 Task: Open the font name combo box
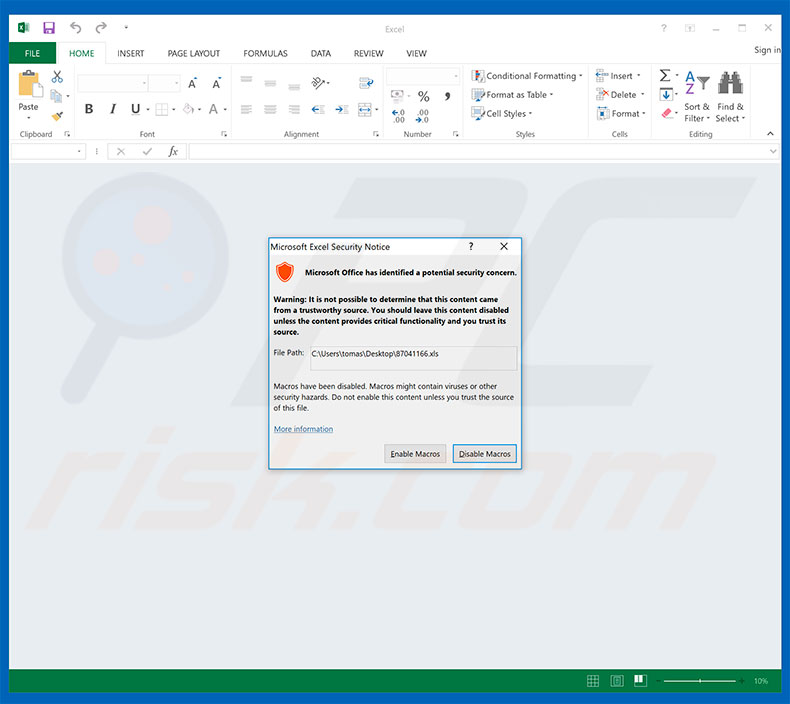pos(113,83)
